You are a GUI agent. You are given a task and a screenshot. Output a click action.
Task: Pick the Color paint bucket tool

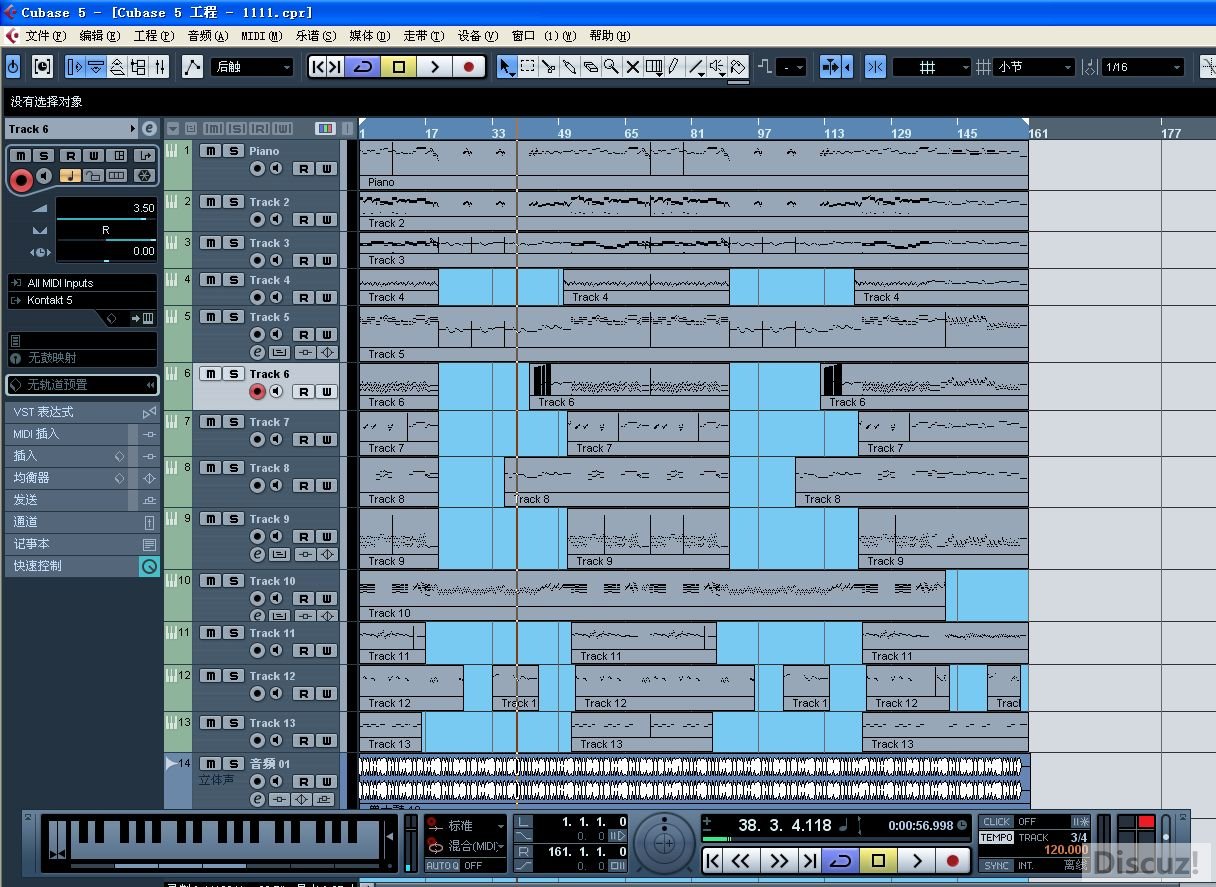[x=738, y=67]
